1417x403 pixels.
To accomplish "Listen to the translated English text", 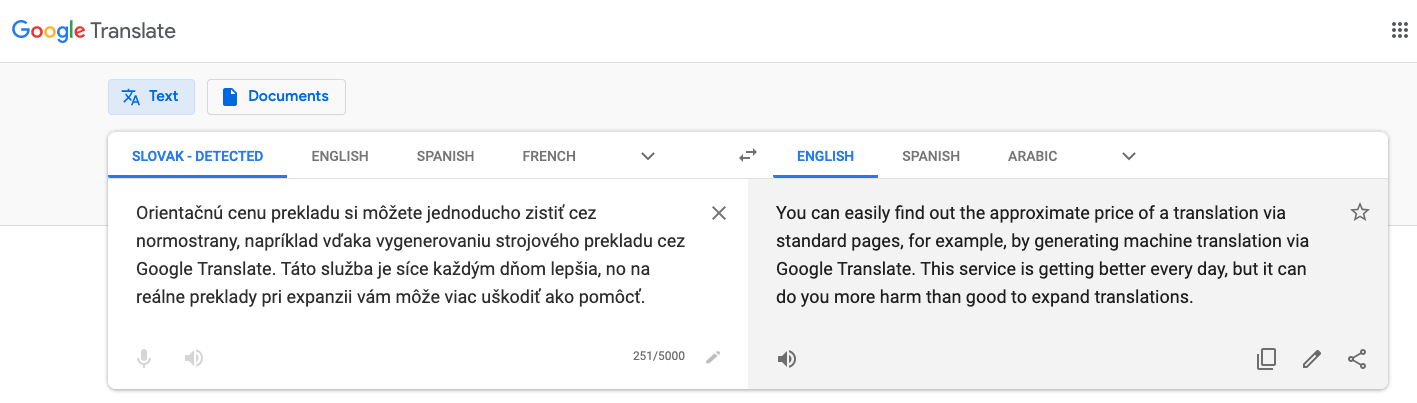I will (787, 359).
